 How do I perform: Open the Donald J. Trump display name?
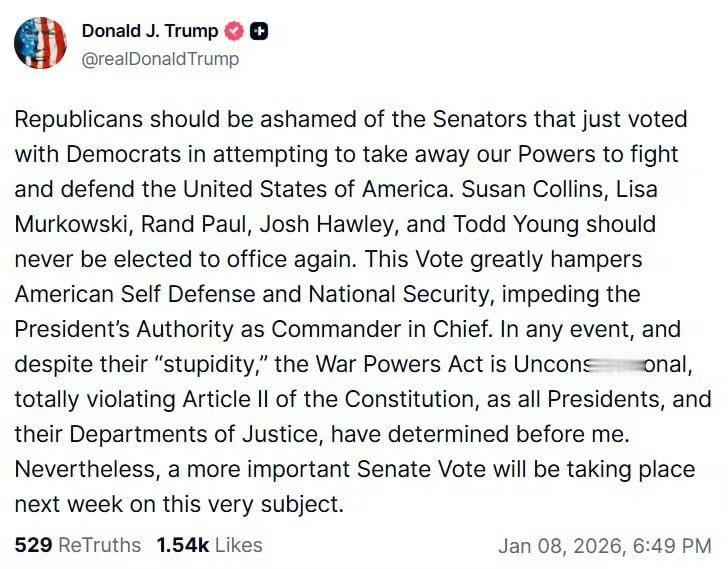point(150,31)
